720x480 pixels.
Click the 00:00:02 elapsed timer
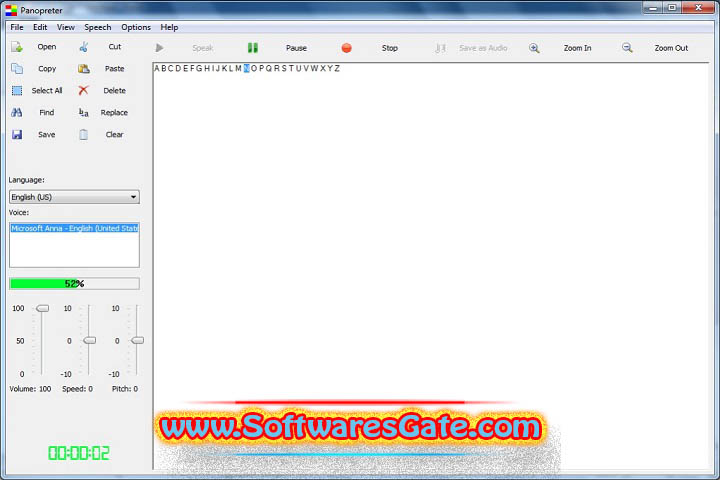tap(79, 453)
